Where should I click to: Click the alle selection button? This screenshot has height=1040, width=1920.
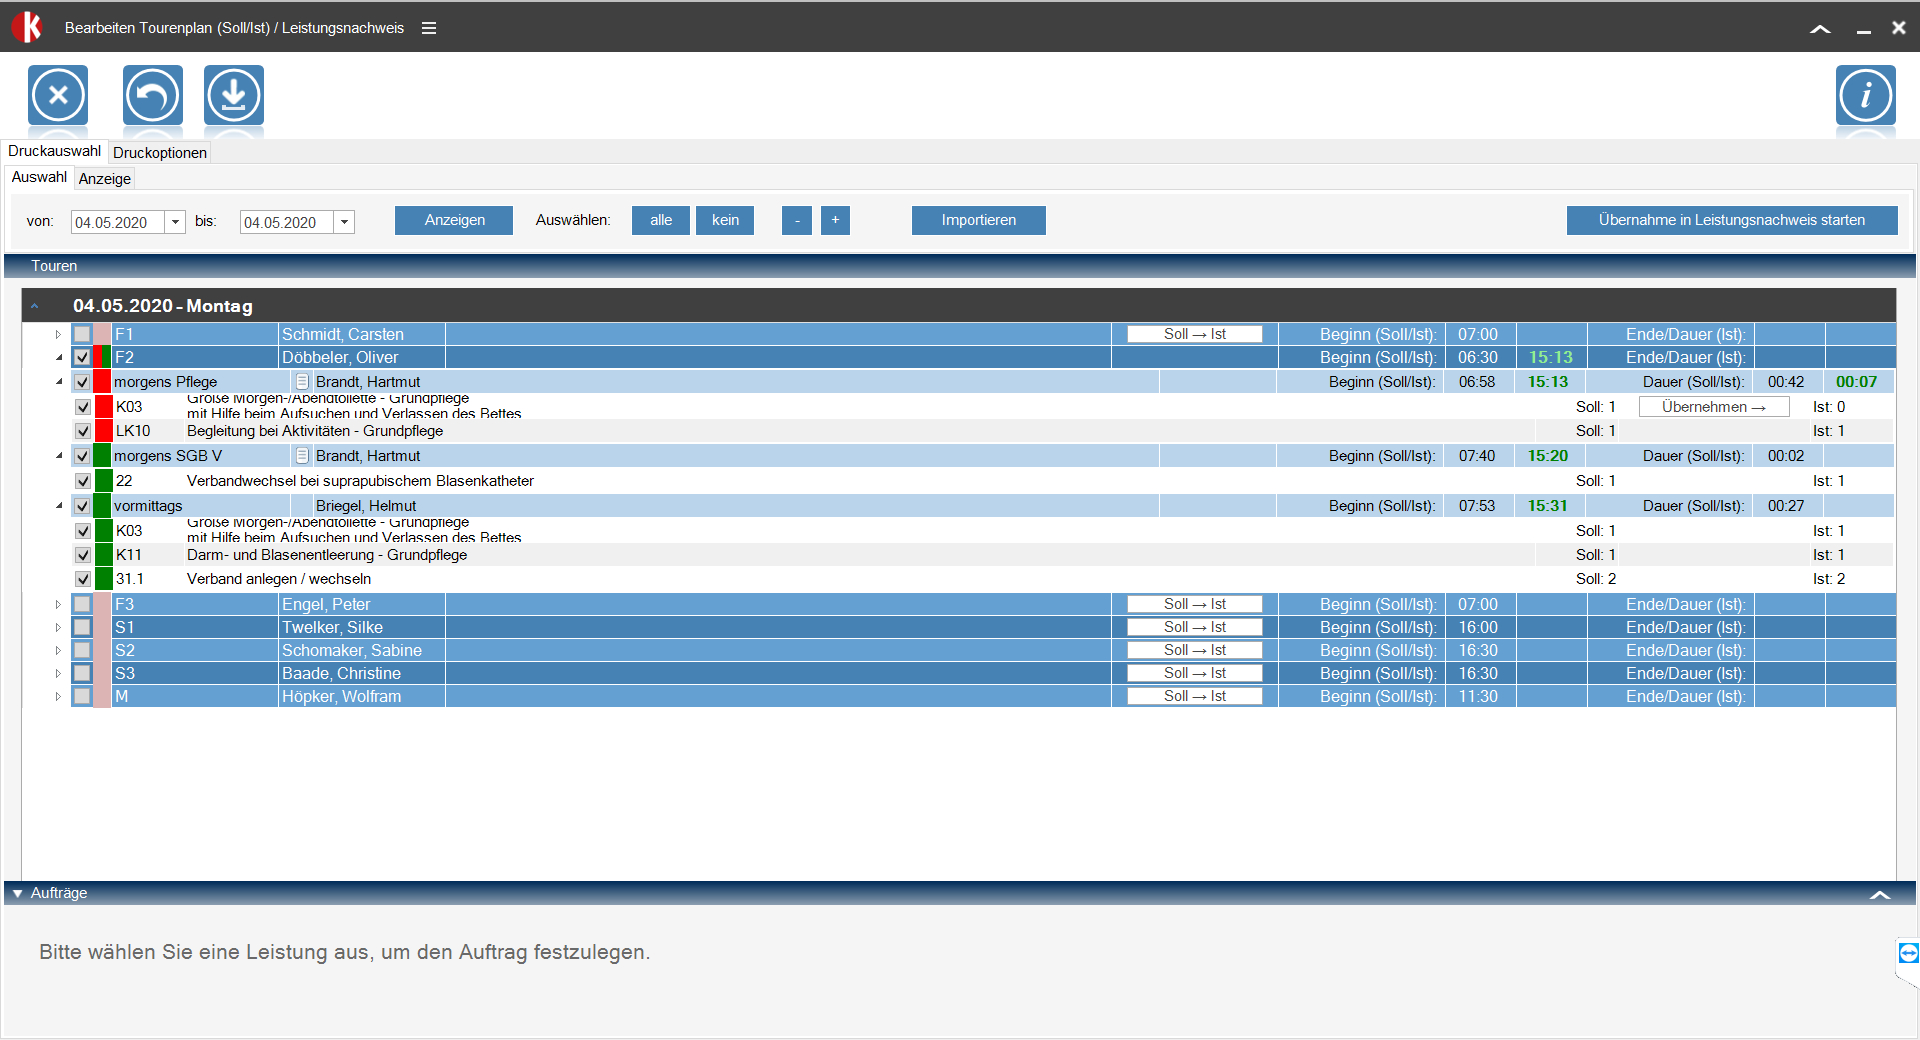point(661,220)
